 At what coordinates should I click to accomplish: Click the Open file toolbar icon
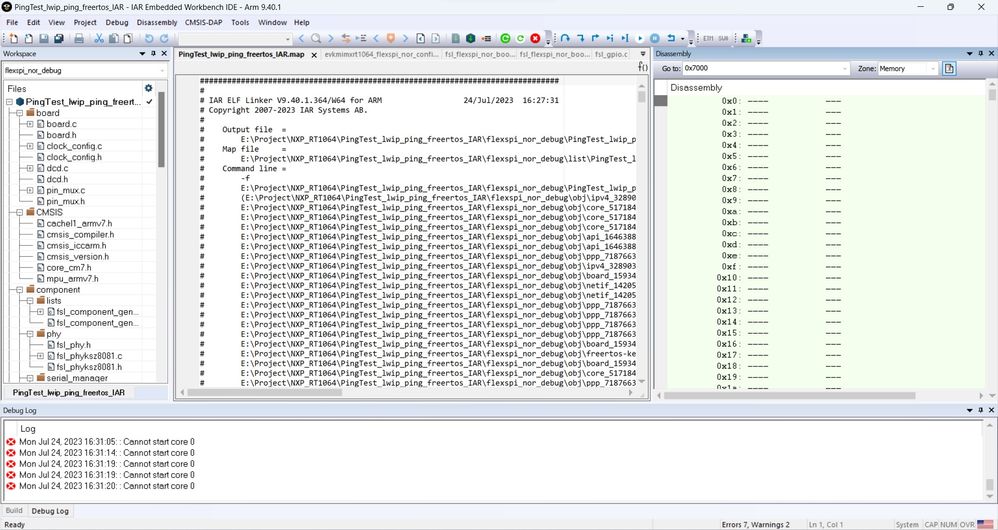coord(29,39)
